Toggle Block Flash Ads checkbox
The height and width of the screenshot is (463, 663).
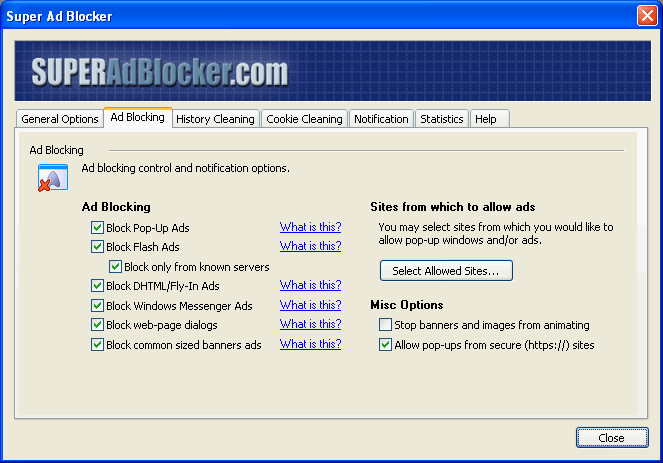click(97, 247)
